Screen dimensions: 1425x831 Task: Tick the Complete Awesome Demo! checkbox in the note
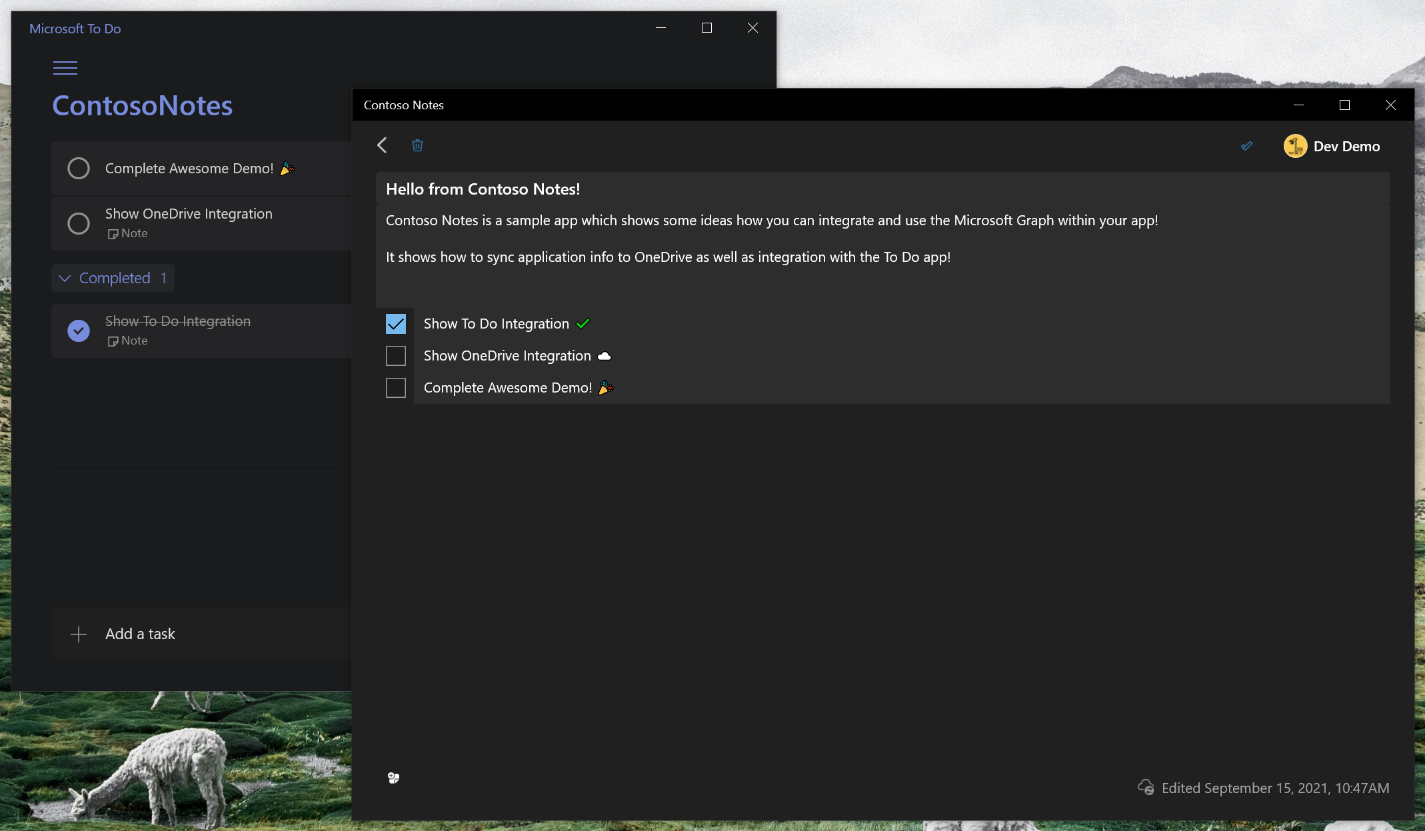[396, 388]
